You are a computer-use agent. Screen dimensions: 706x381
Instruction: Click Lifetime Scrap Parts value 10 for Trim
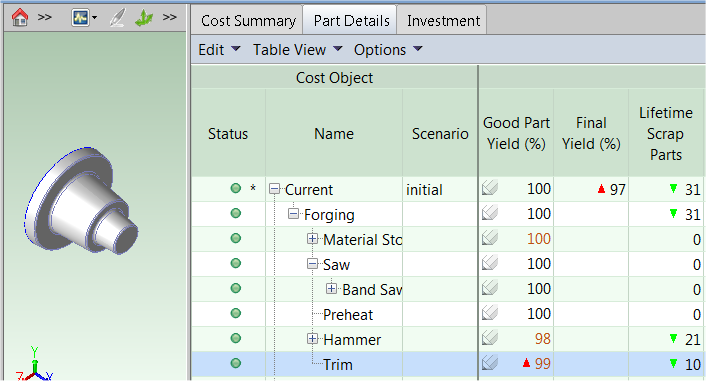(692, 365)
